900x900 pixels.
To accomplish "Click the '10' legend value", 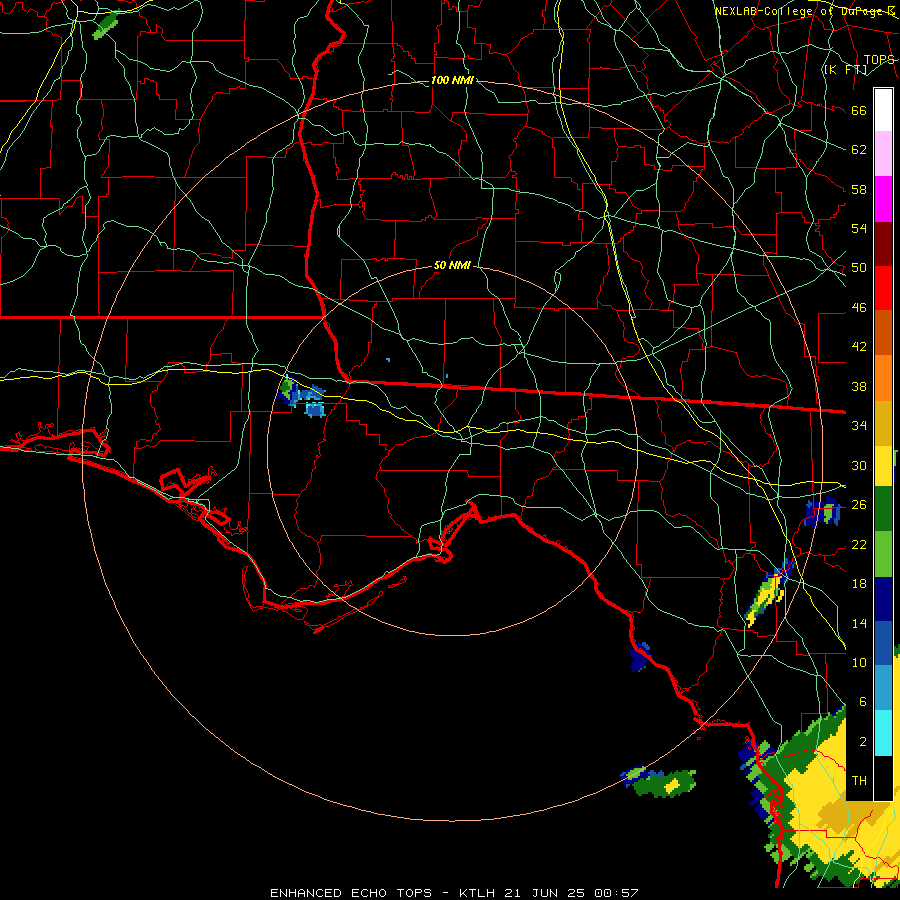I will click(x=859, y=662).
